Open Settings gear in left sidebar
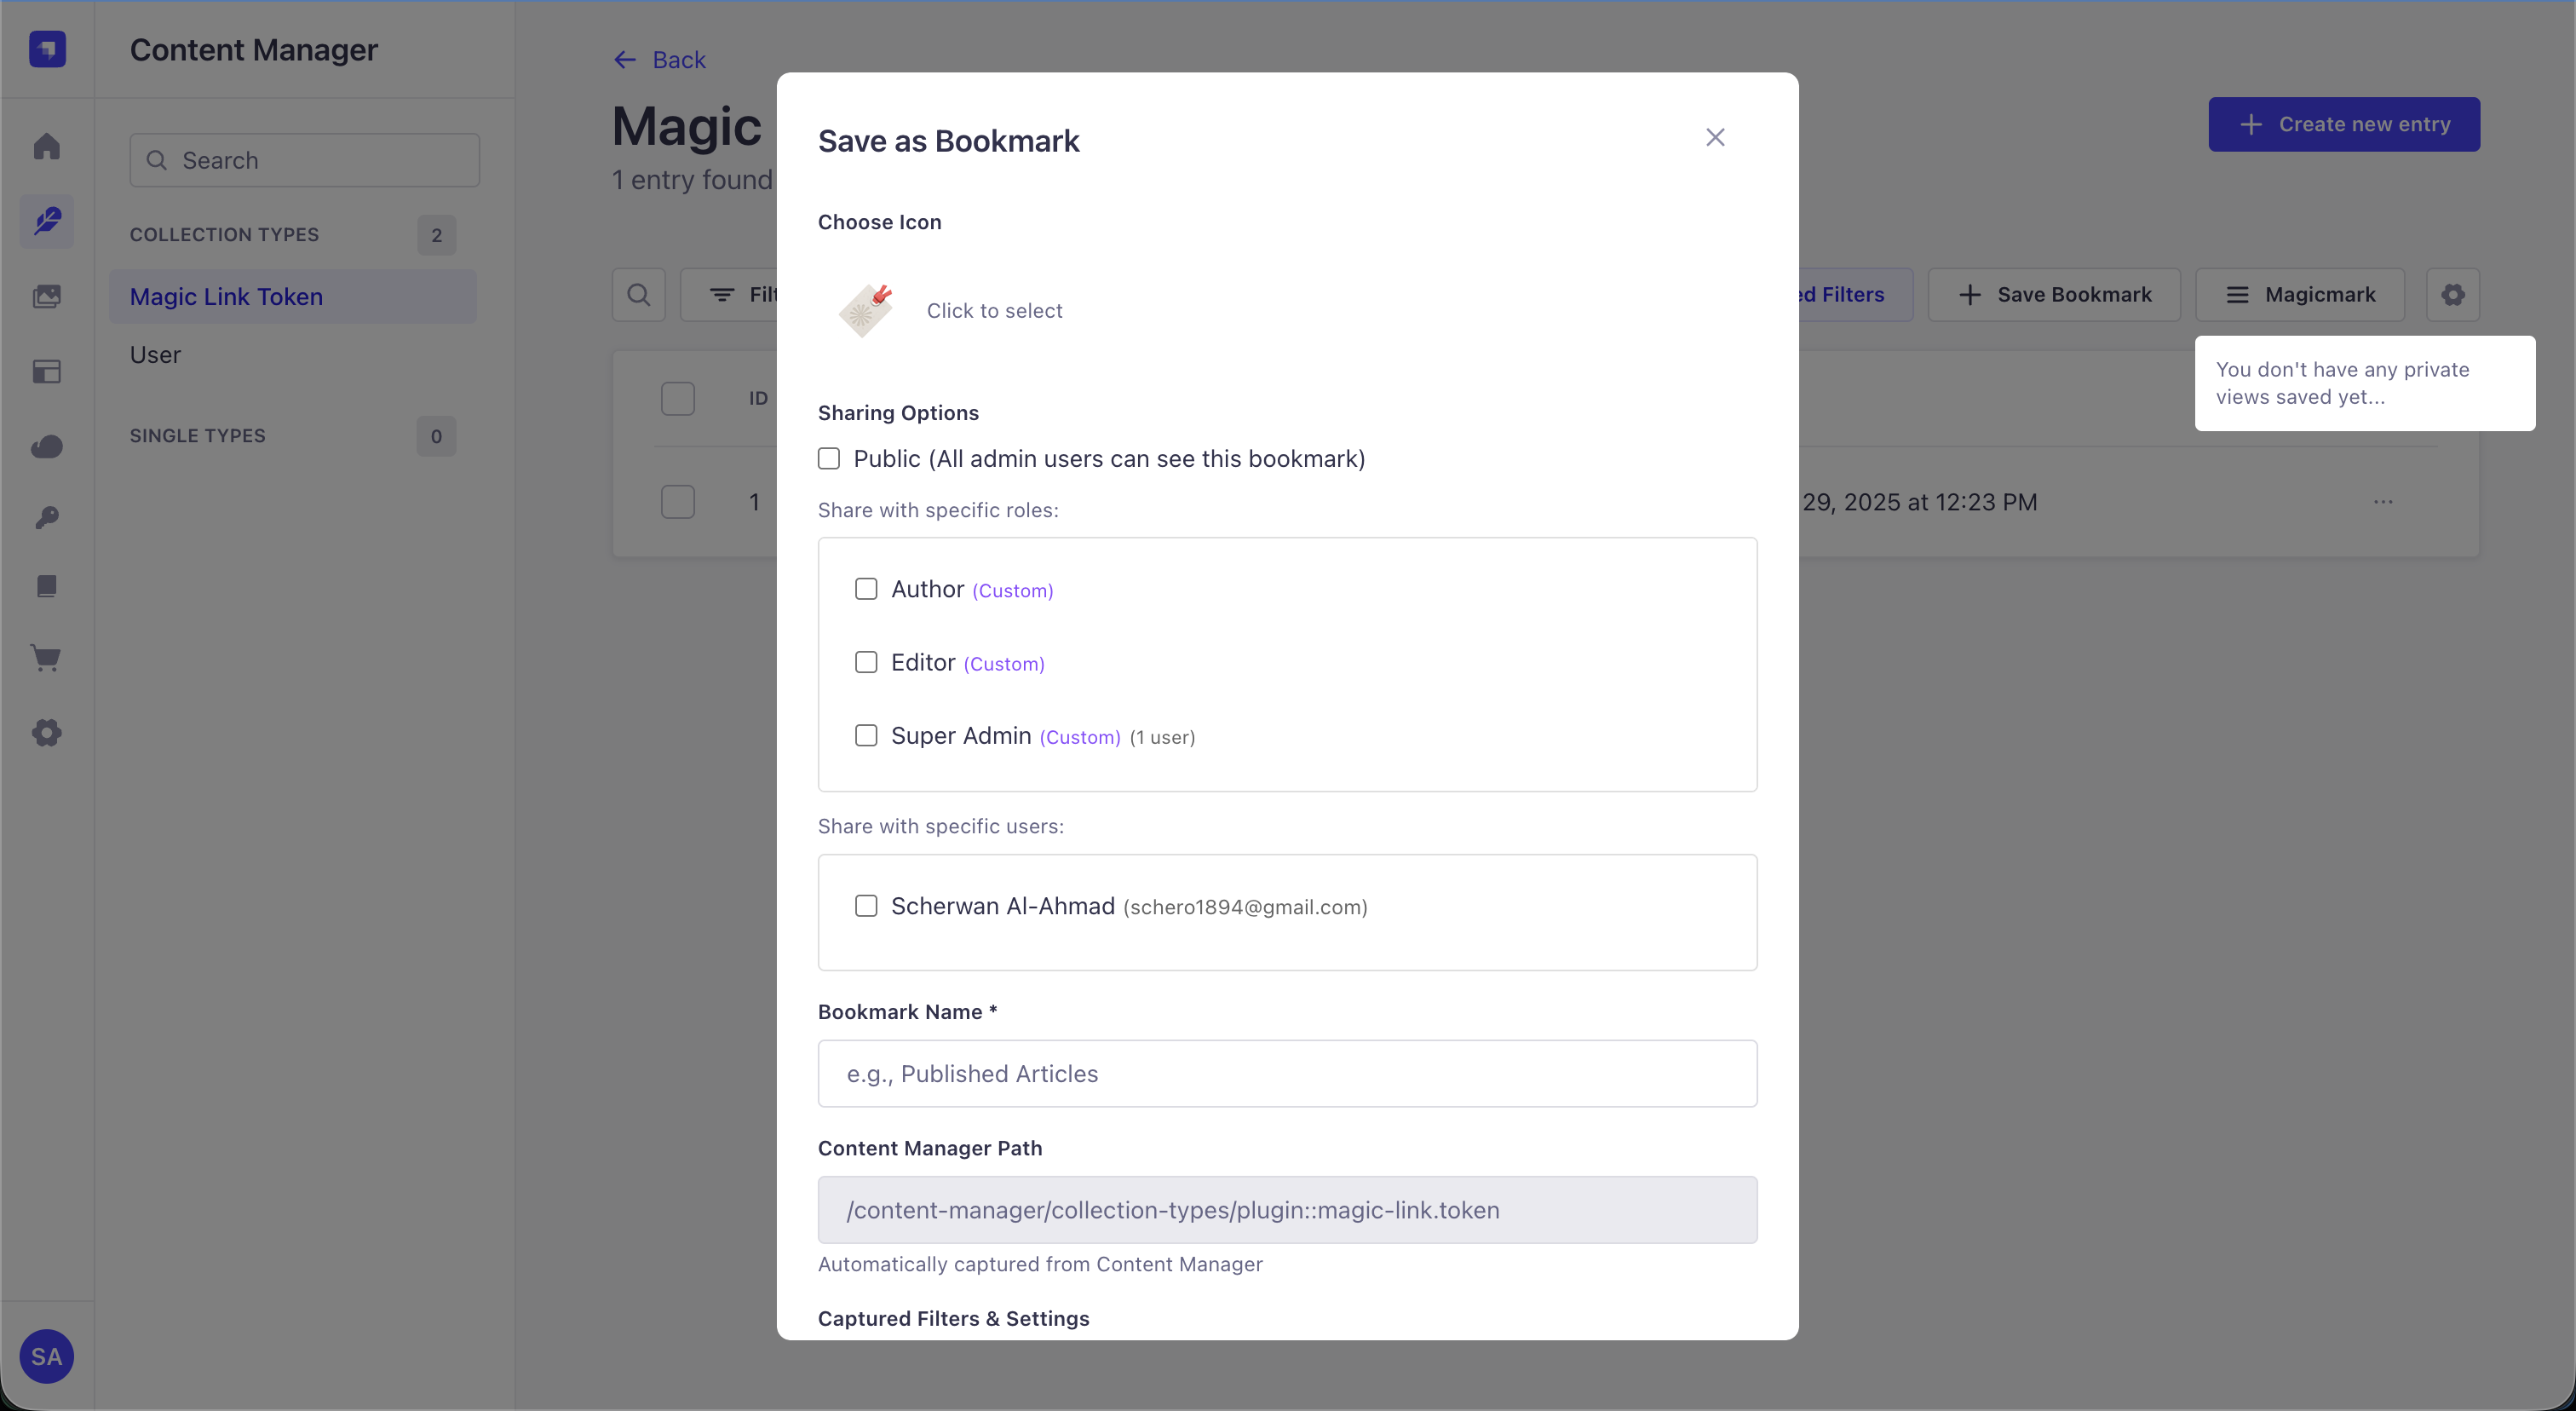 pyautogui.click(x=47, y=733)
